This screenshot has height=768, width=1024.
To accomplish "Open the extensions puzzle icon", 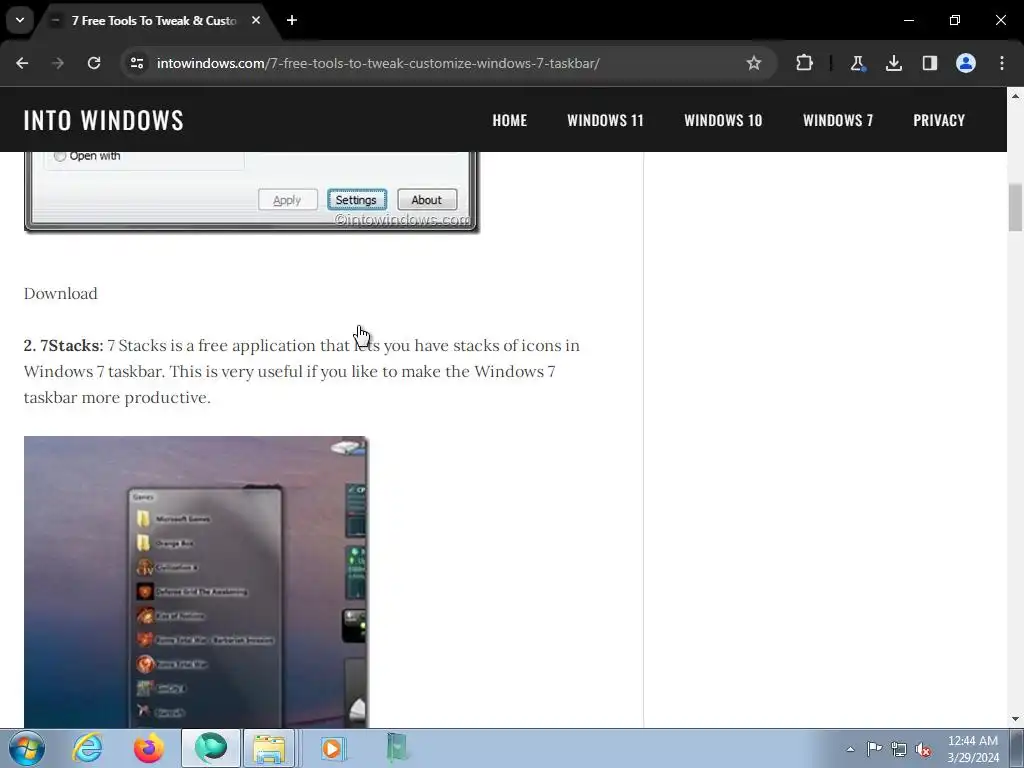I will coord(805,63).
